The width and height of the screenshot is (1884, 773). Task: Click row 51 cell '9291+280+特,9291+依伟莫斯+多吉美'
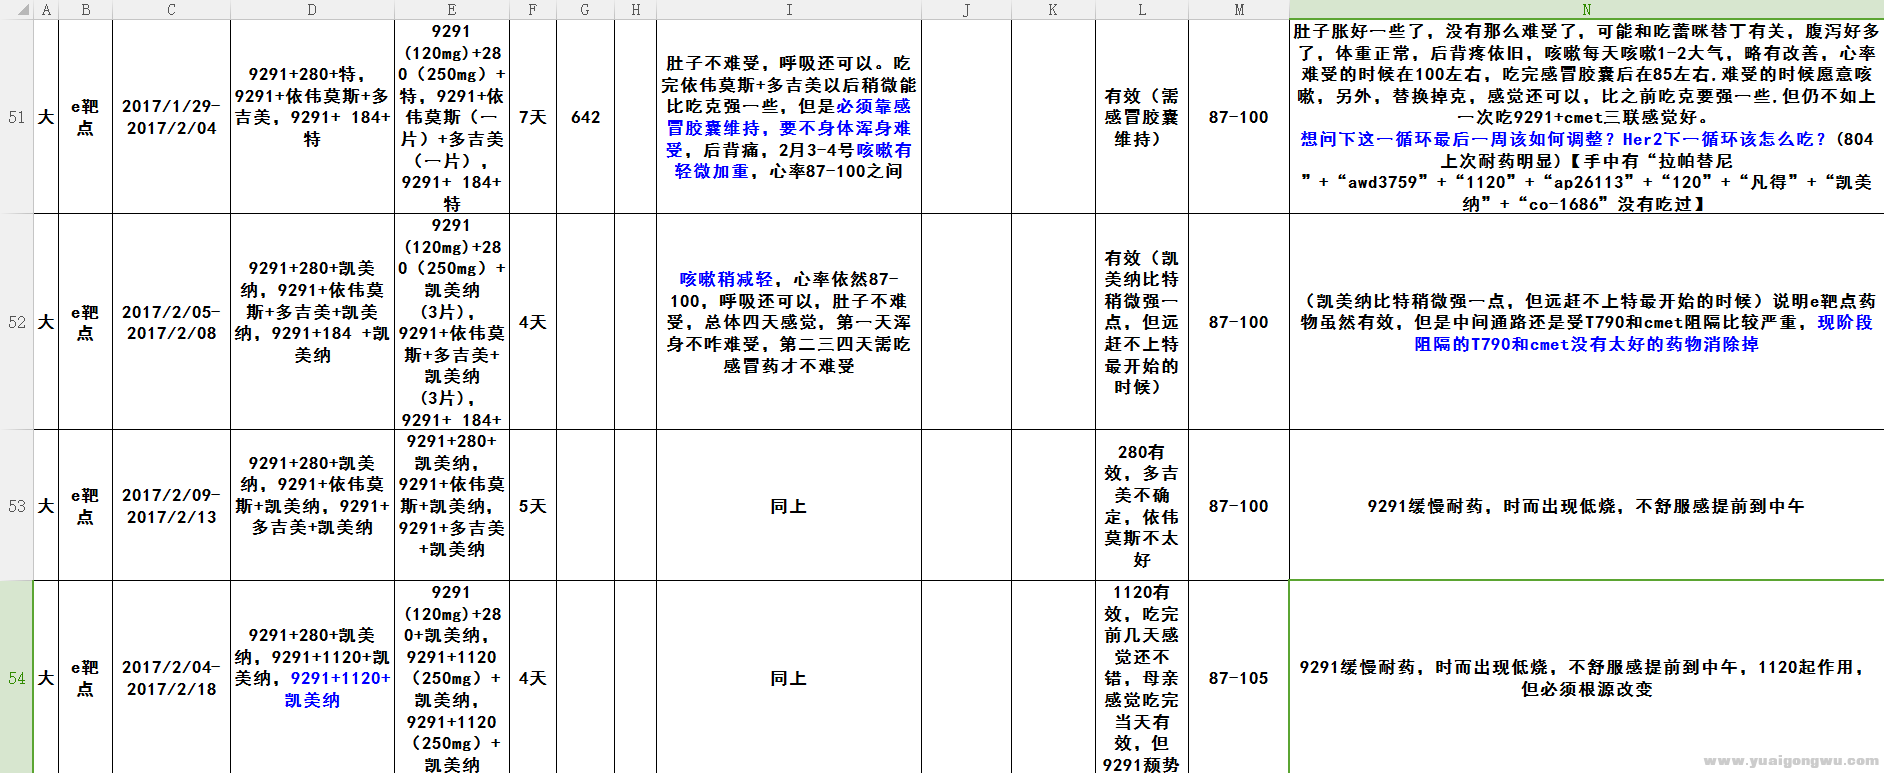(312, 117)
